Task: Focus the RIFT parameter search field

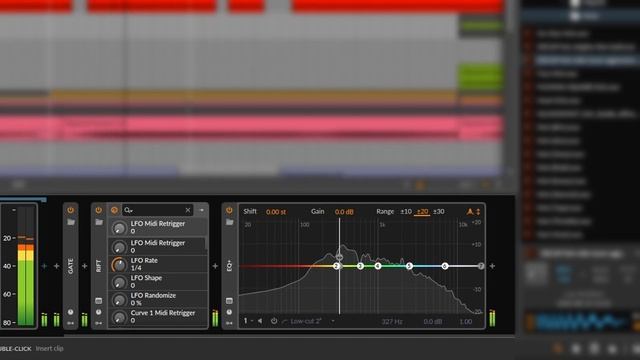Action: [x=157, y=210]
